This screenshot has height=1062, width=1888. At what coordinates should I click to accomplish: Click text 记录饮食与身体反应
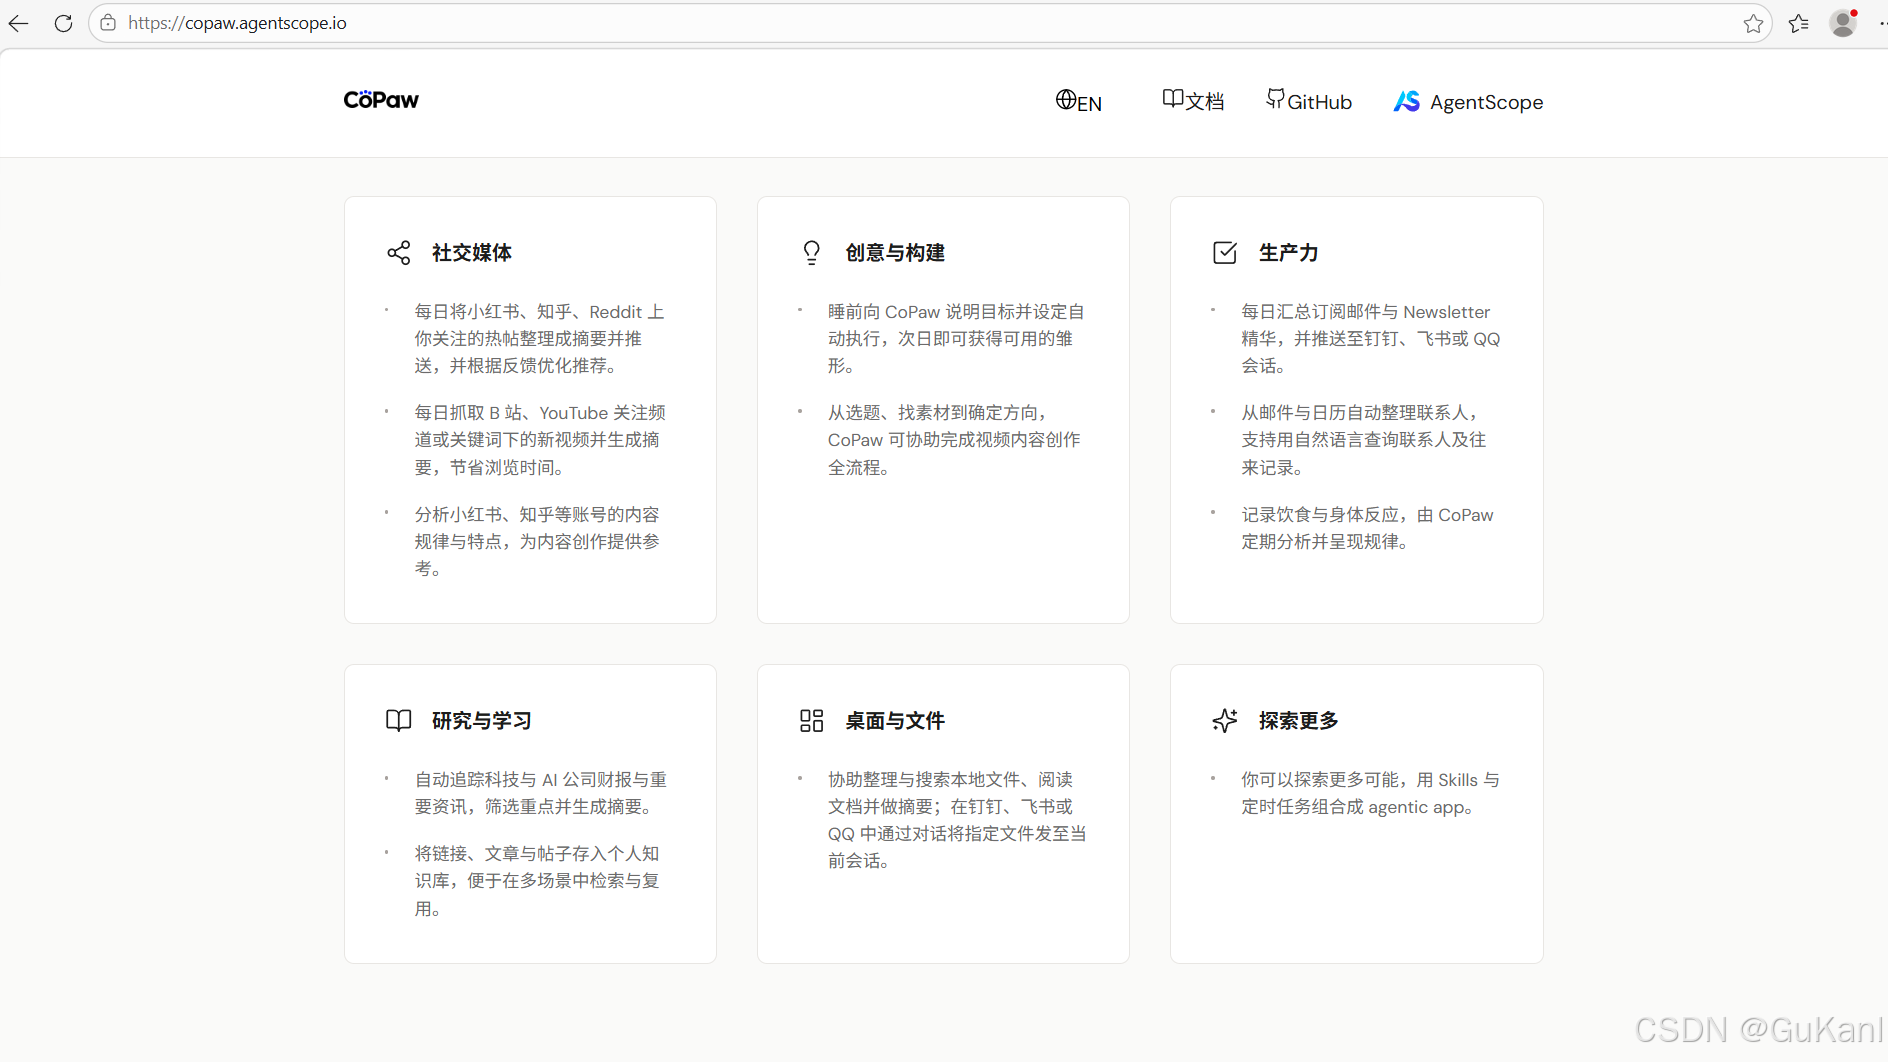point(1367,528)
